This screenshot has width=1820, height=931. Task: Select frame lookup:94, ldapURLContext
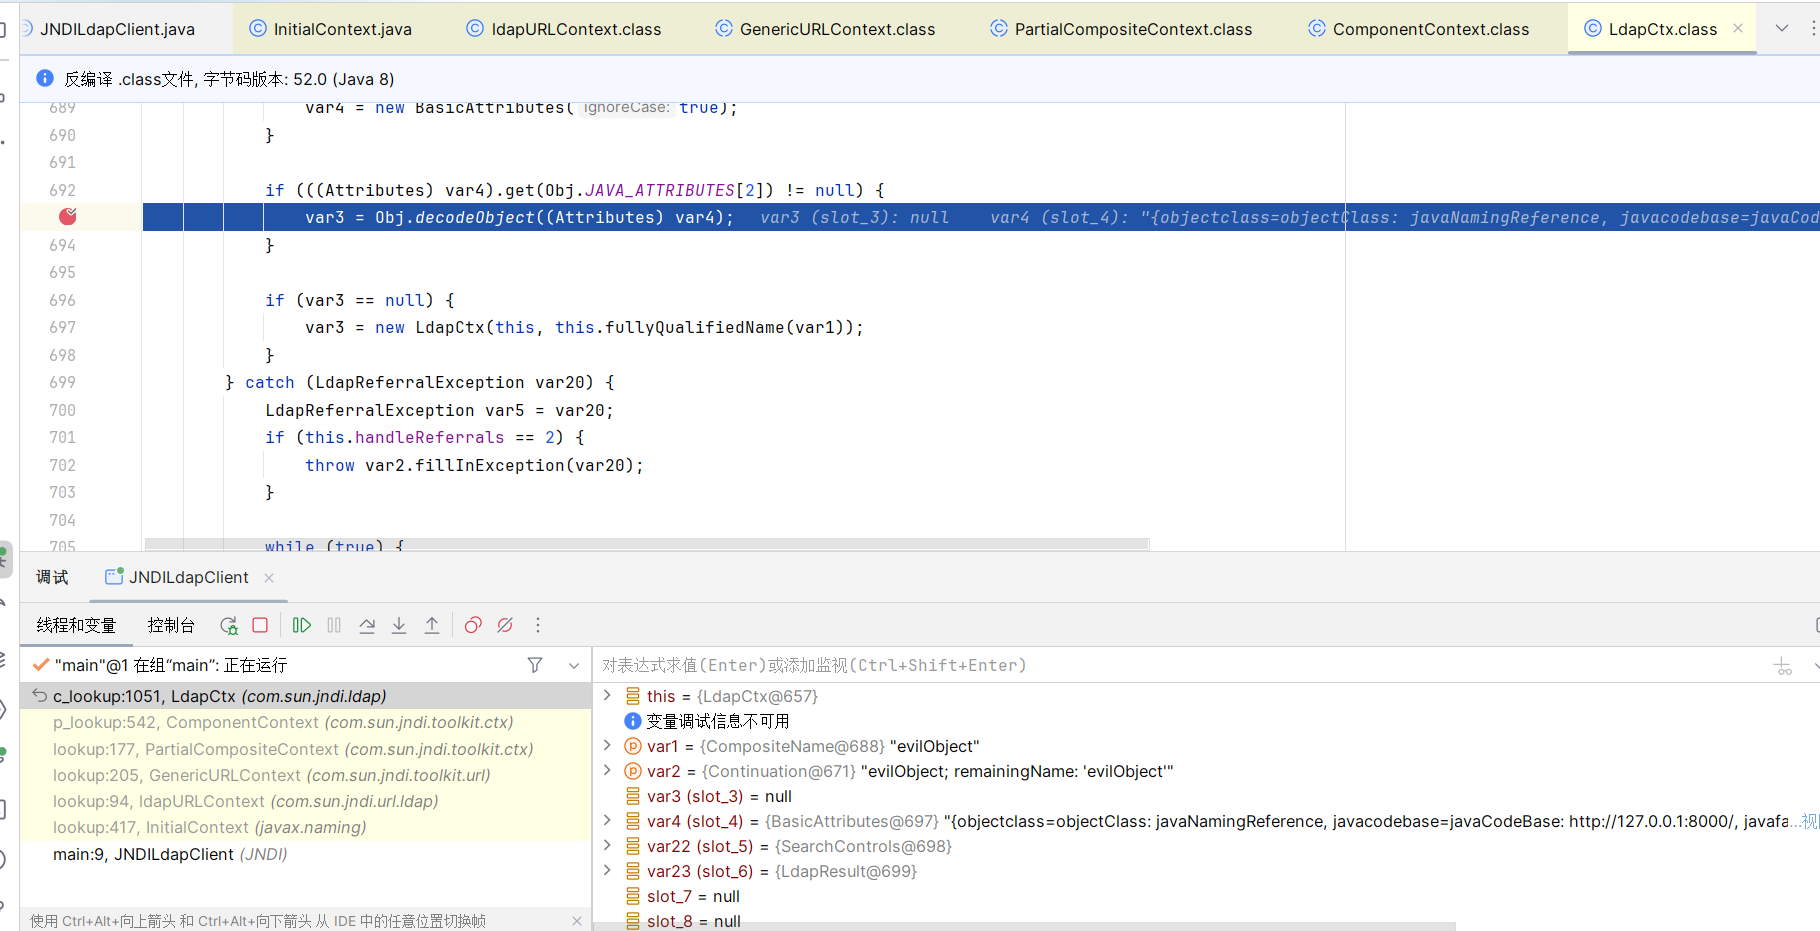pos(306,801)
